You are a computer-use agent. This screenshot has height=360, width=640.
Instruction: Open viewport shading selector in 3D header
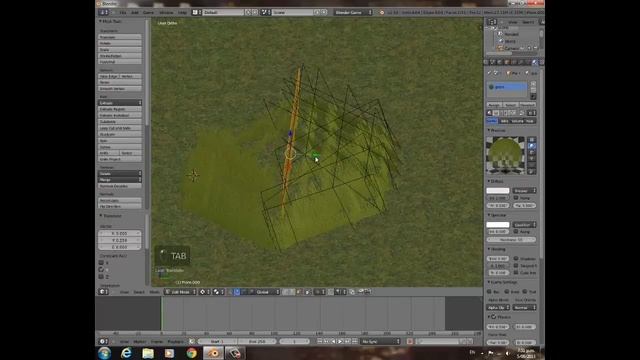(x=204, y=292)
